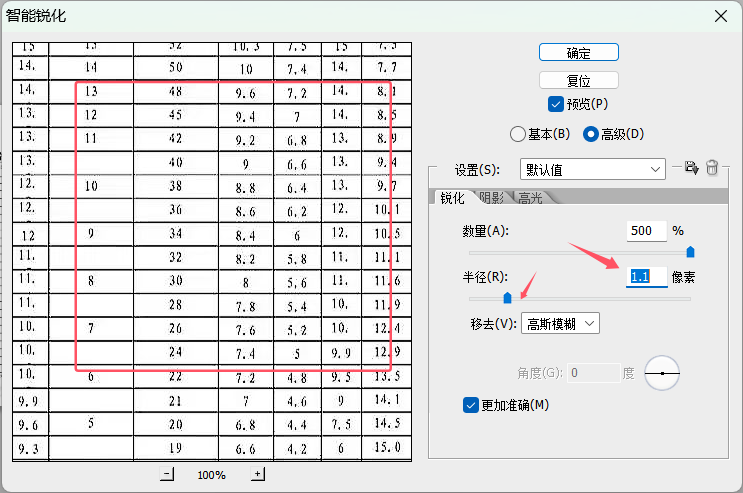The image size is (743, 493).
Task: Click the angle dial control
Action: (662, 373)
